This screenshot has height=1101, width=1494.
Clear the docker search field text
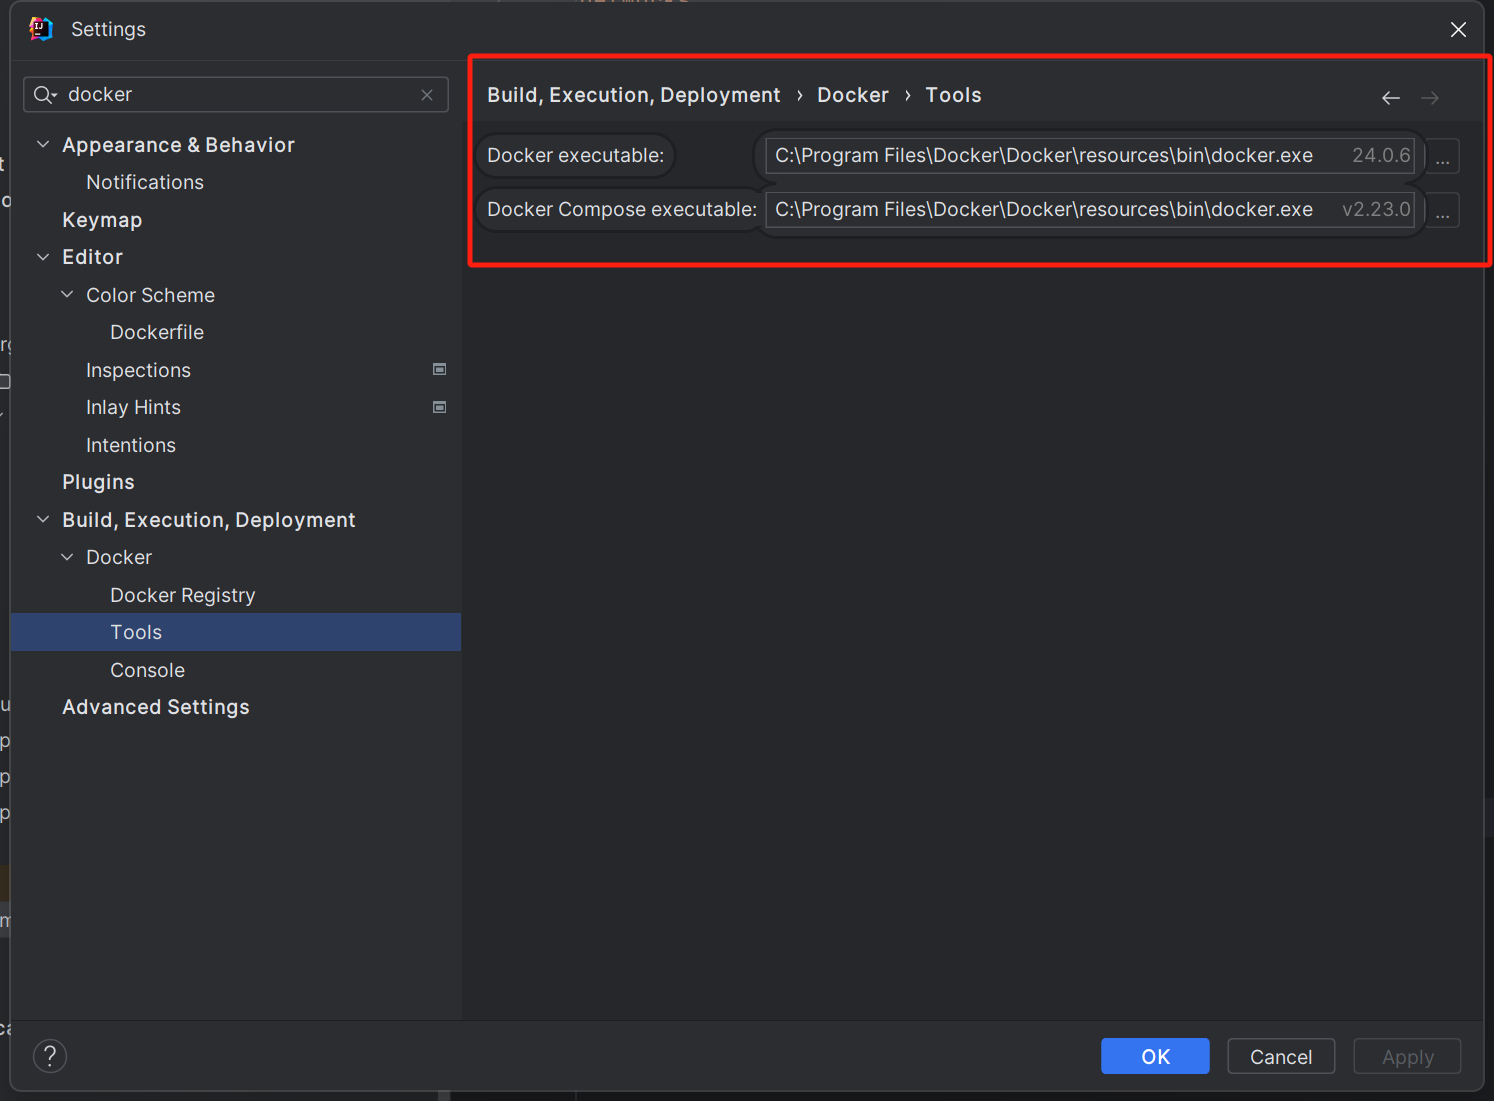pos(427,95)
